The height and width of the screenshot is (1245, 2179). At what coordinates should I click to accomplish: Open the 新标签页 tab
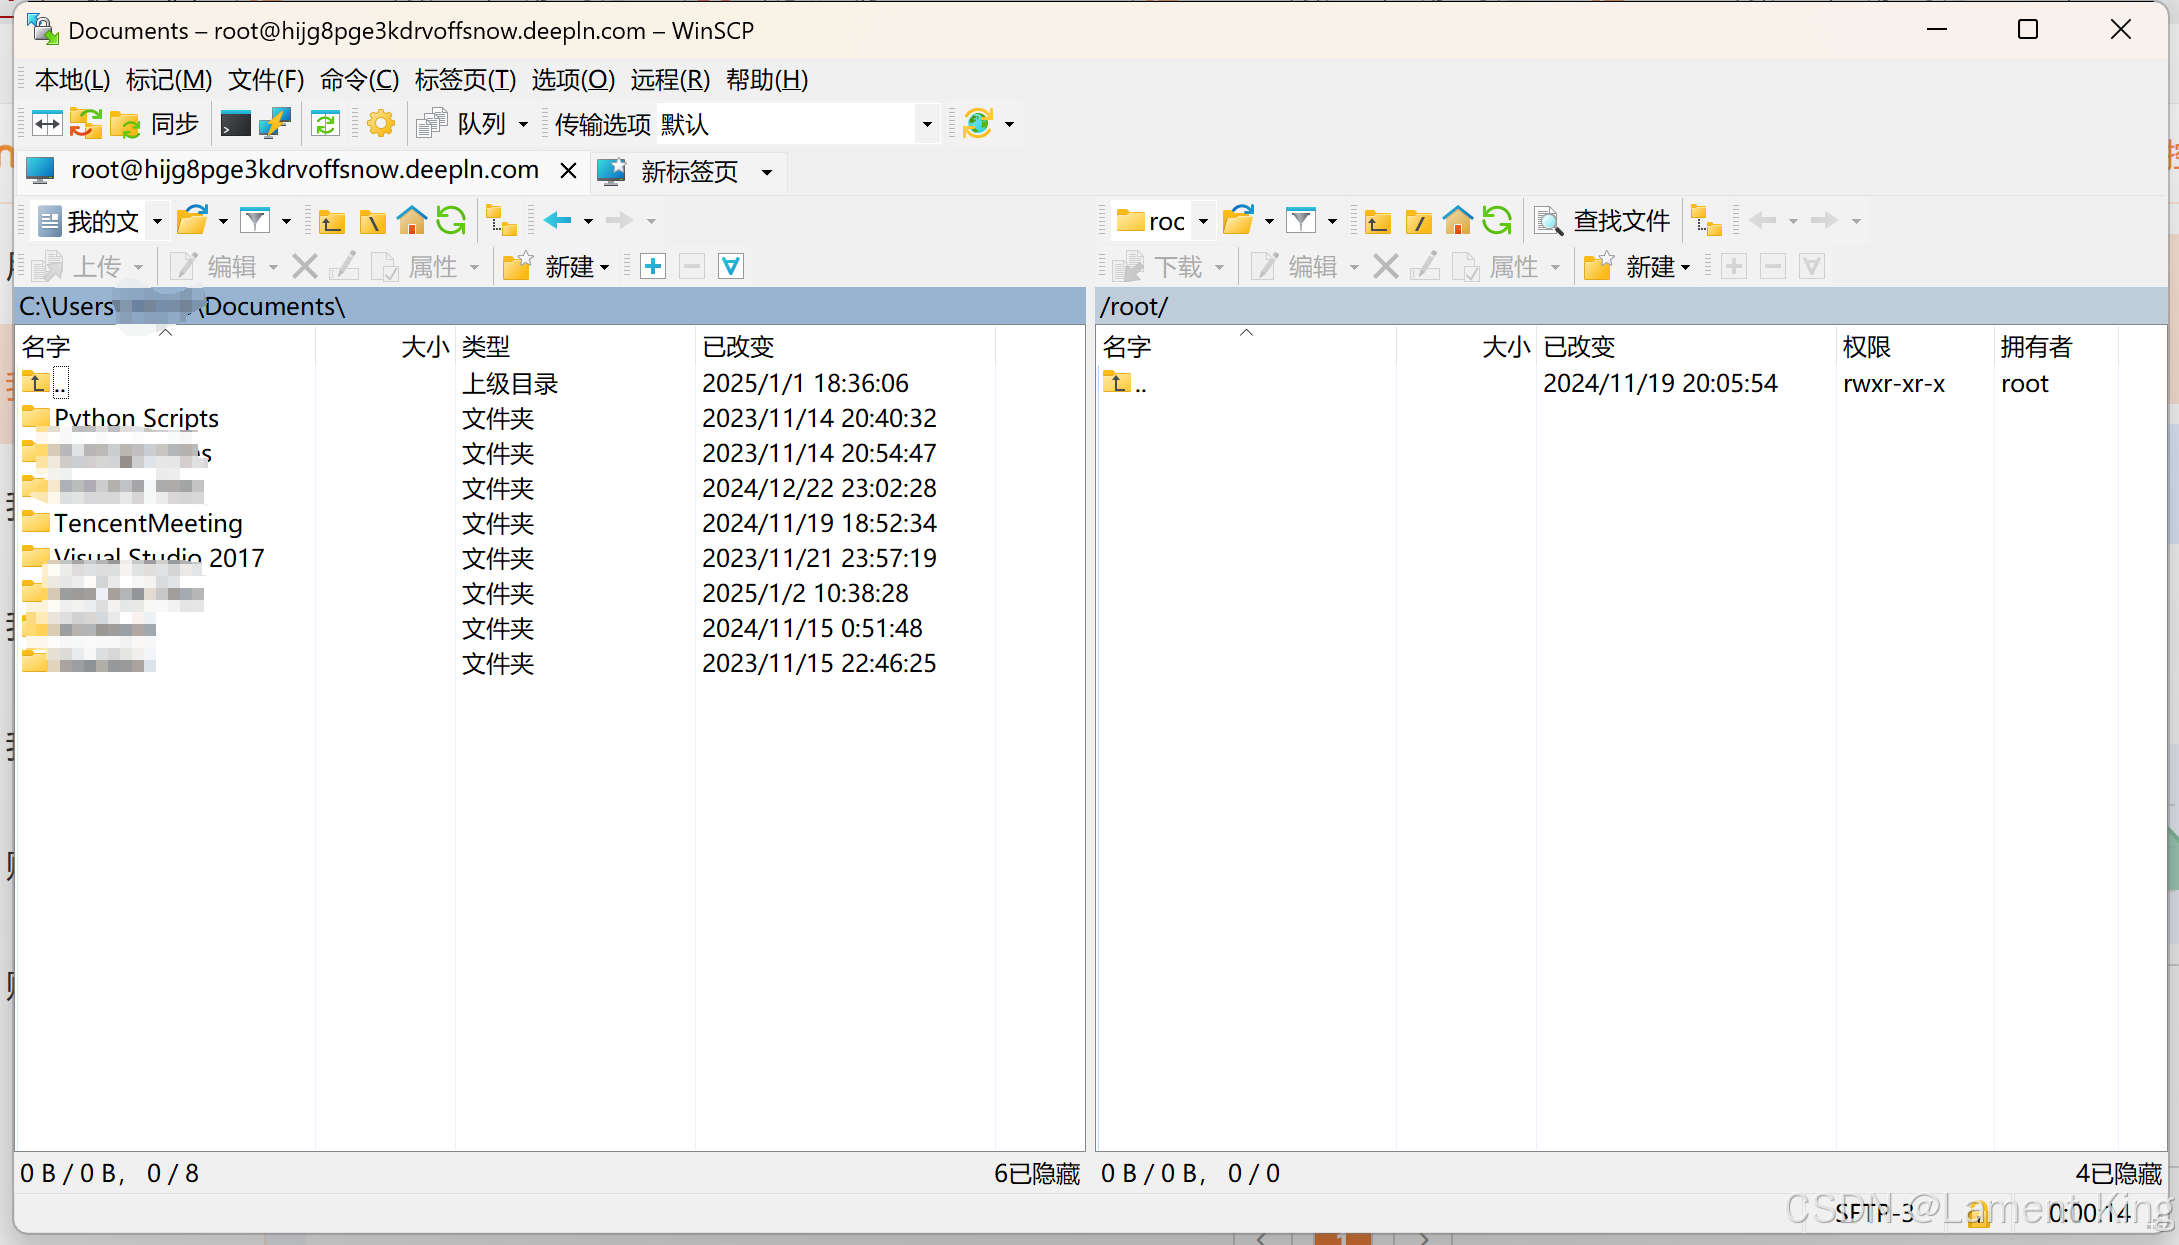pos(688,172)
